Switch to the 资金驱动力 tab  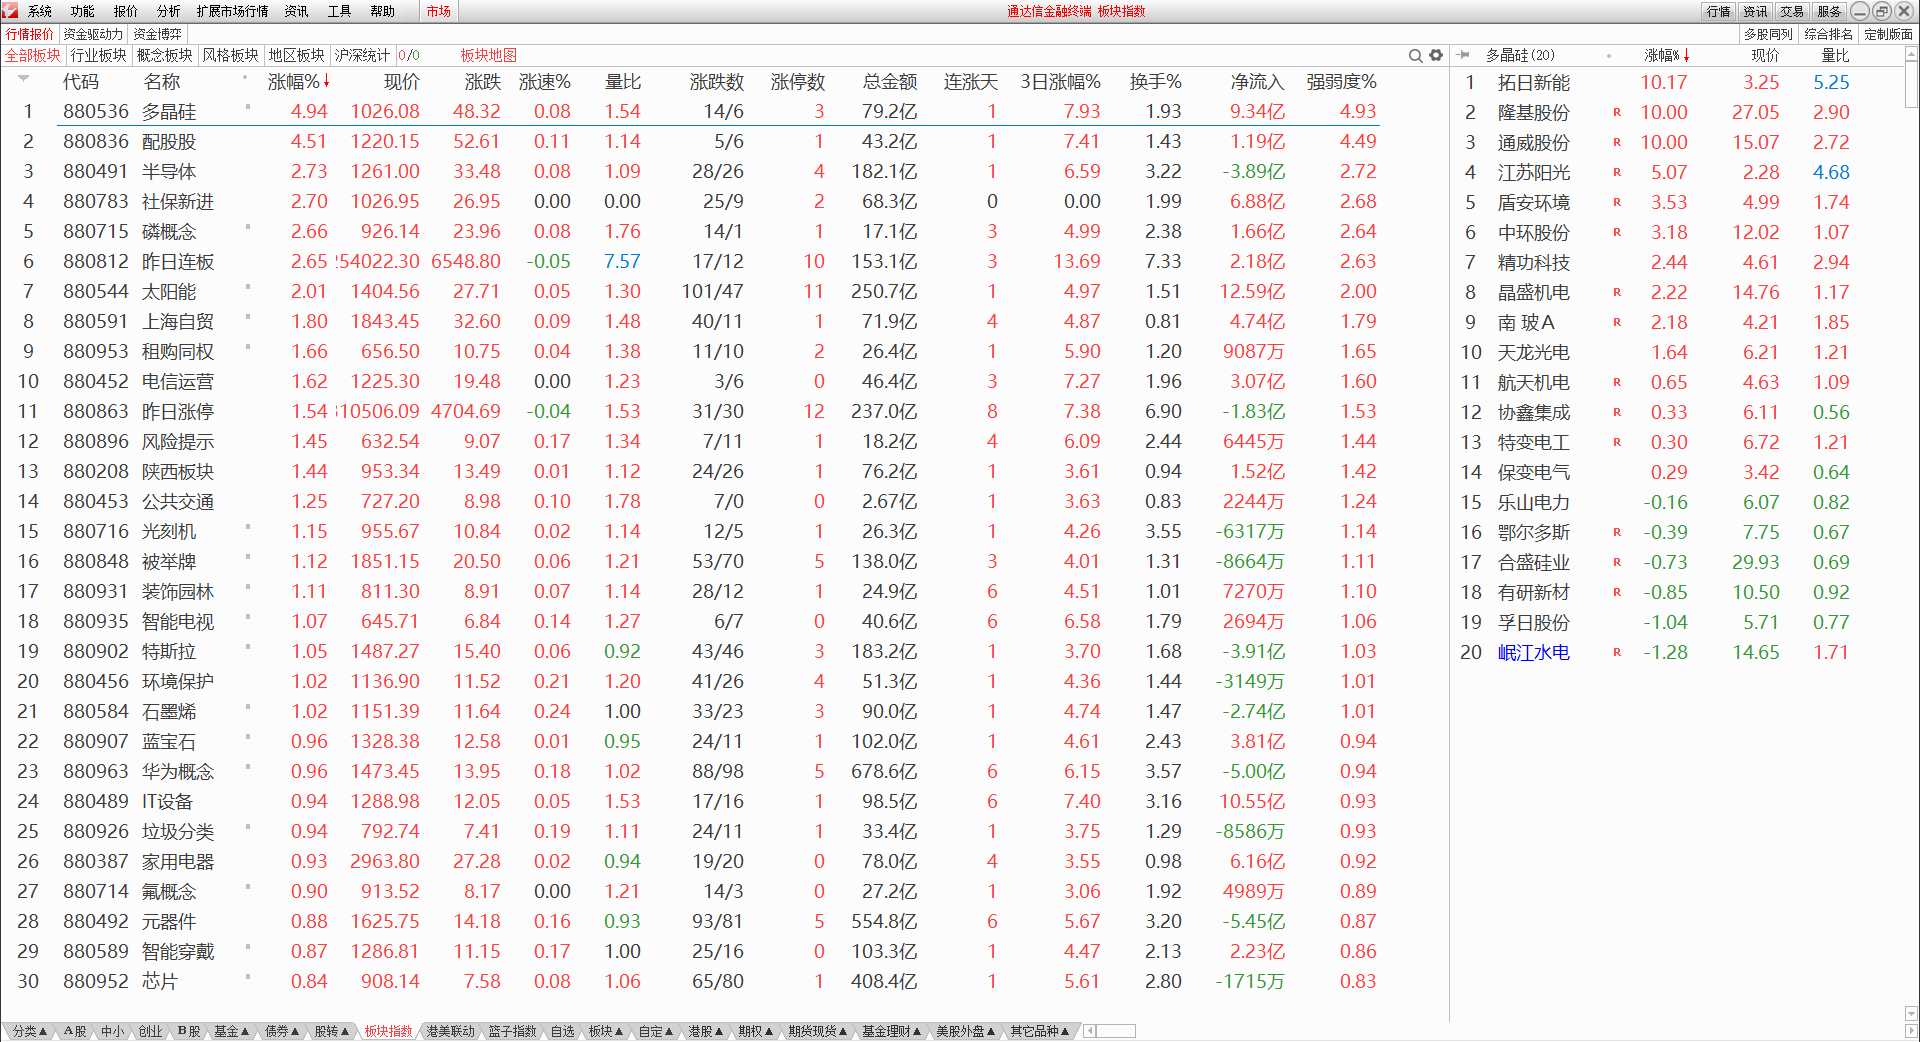click(93, 34)
